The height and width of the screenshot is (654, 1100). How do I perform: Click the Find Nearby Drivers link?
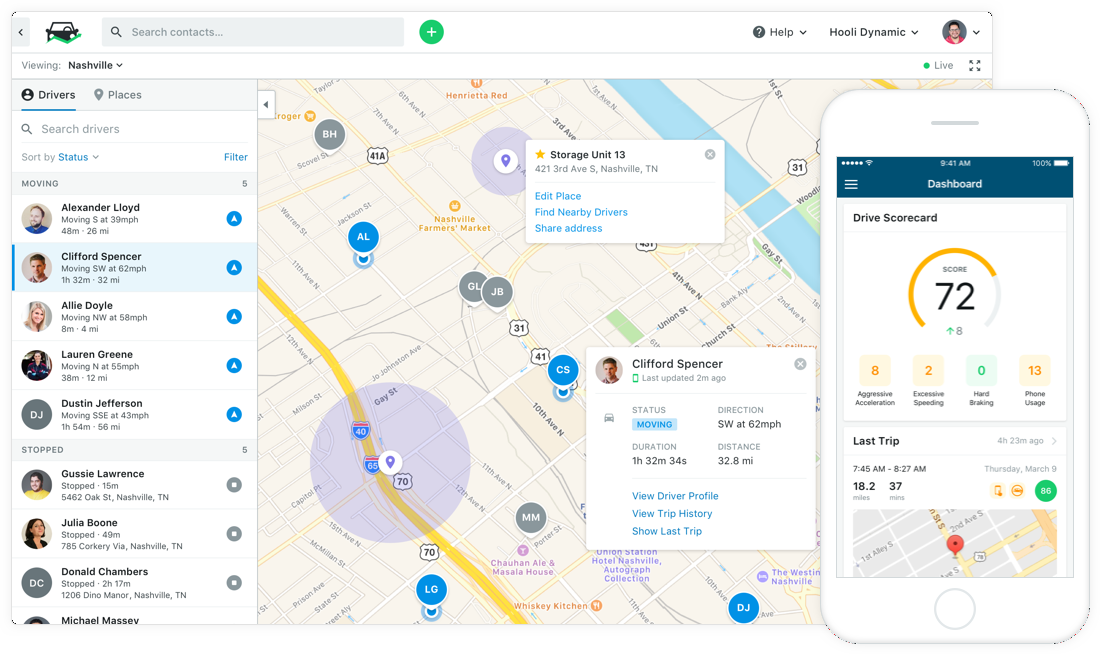pos(581,212)
